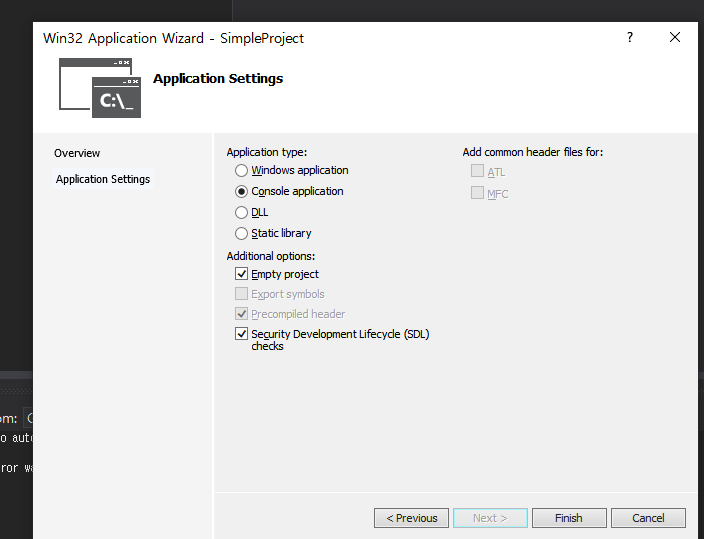Open the Overview wizard page
Image resolution: width=704 pixels, height=539 pixels.
(77, 153)
